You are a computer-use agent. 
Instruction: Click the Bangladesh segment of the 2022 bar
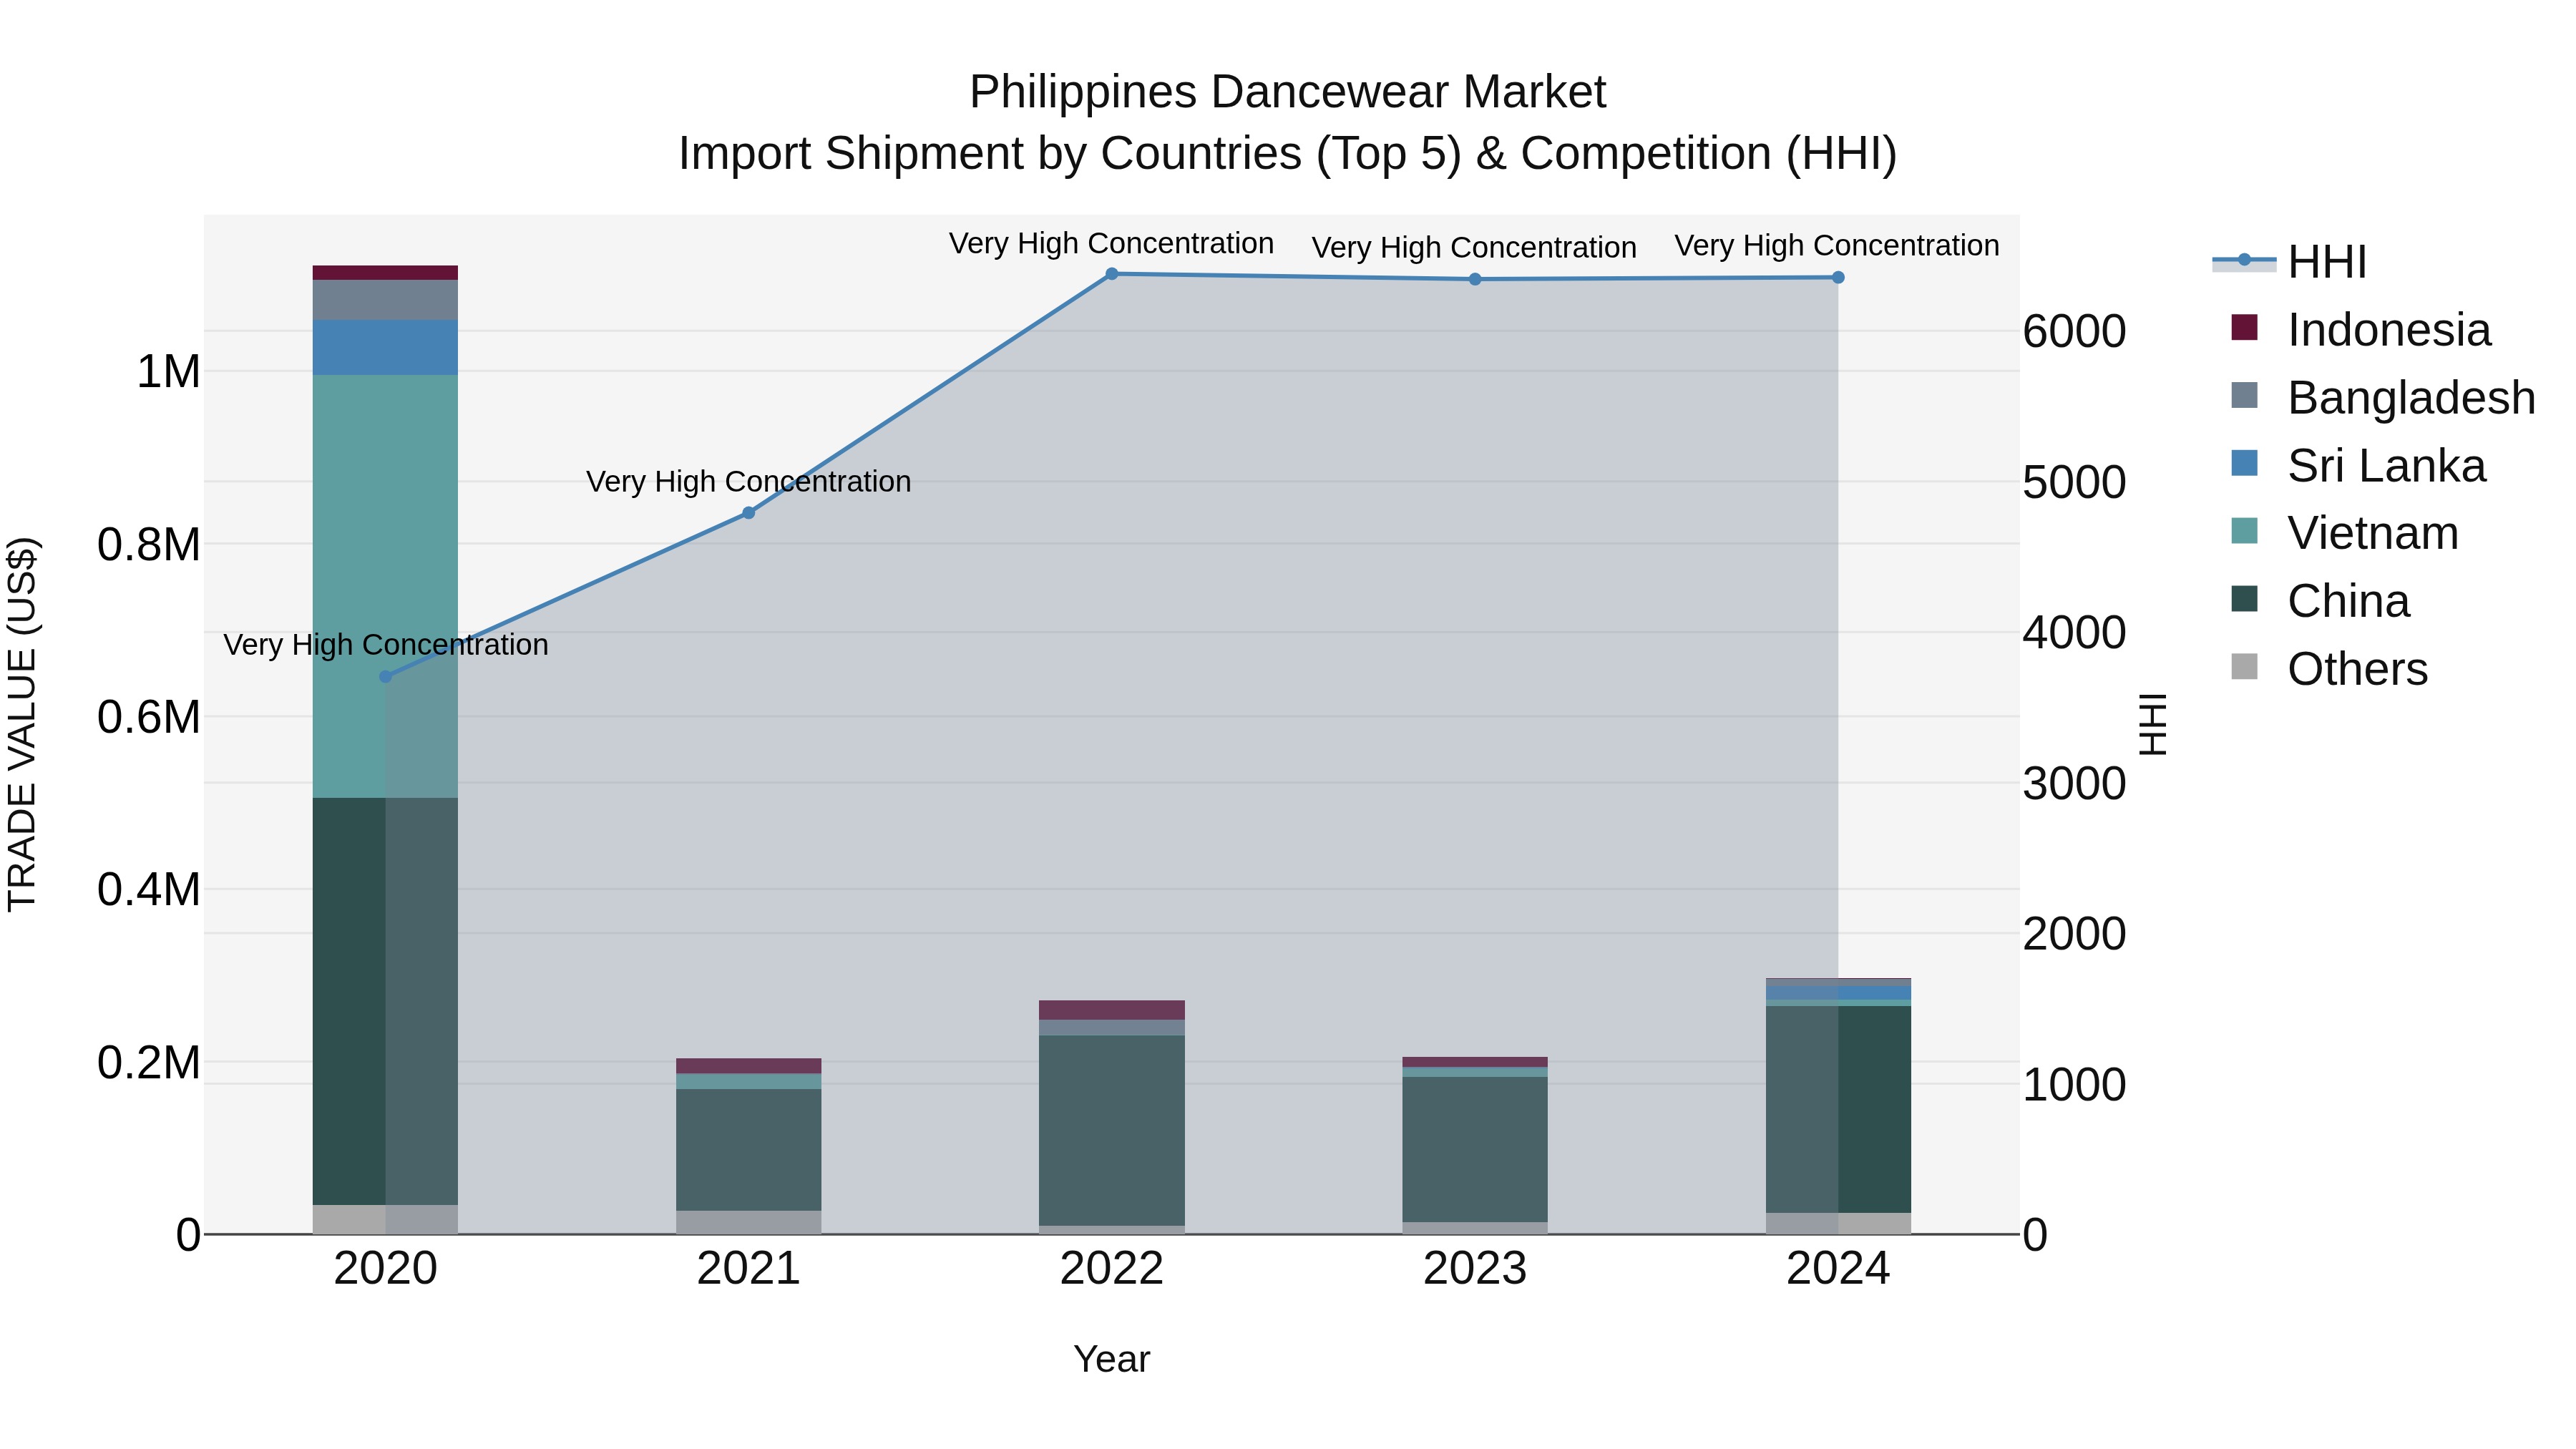(1112, 1028)
